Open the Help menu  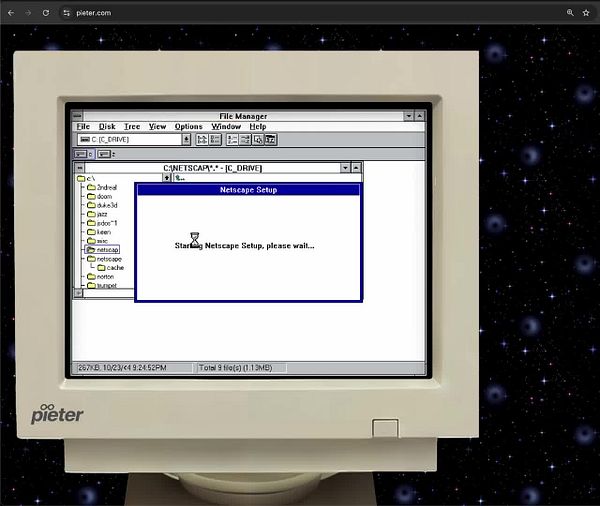258,126
